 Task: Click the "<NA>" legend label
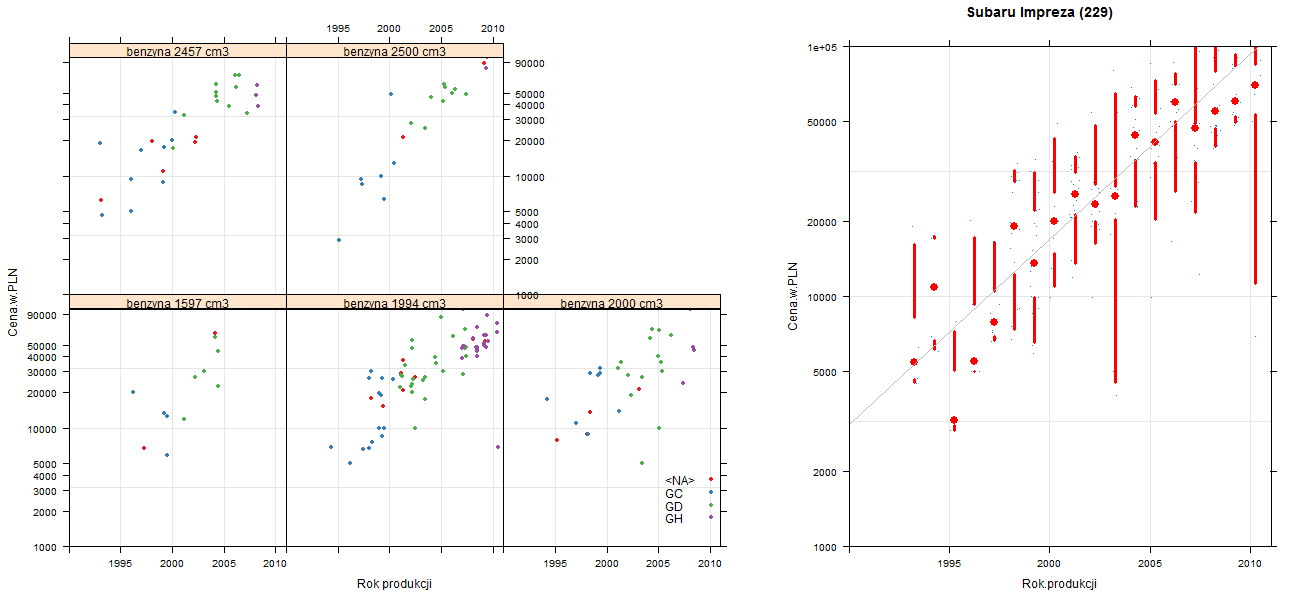pos(680,481)
